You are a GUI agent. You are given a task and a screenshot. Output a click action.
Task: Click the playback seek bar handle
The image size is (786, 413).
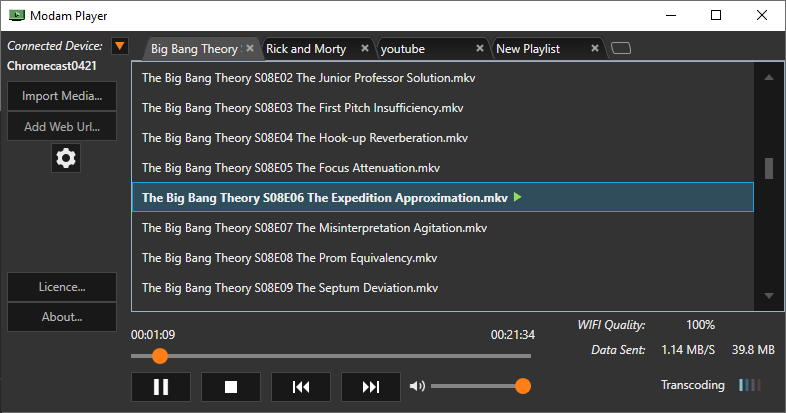click(159, 356)
